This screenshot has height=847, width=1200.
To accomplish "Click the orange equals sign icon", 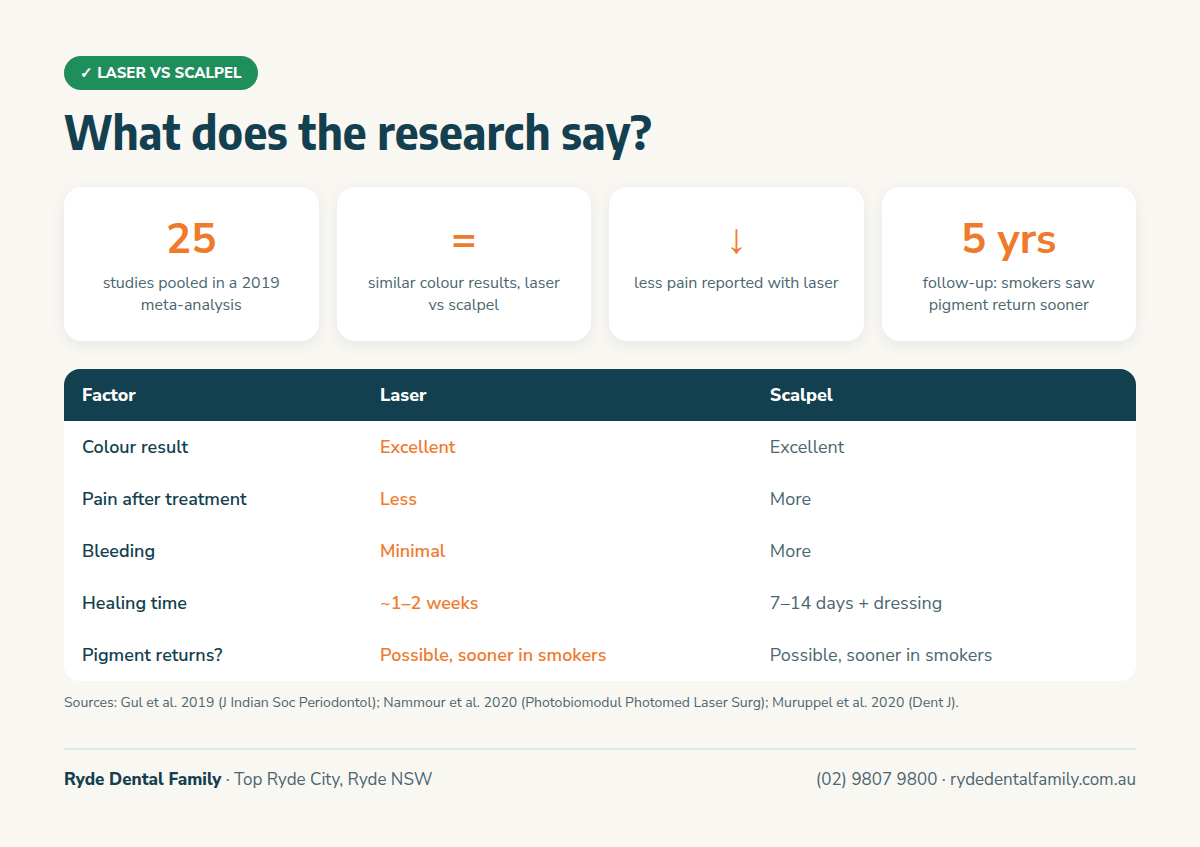I will pyautogui.click(x=463, y=240).
